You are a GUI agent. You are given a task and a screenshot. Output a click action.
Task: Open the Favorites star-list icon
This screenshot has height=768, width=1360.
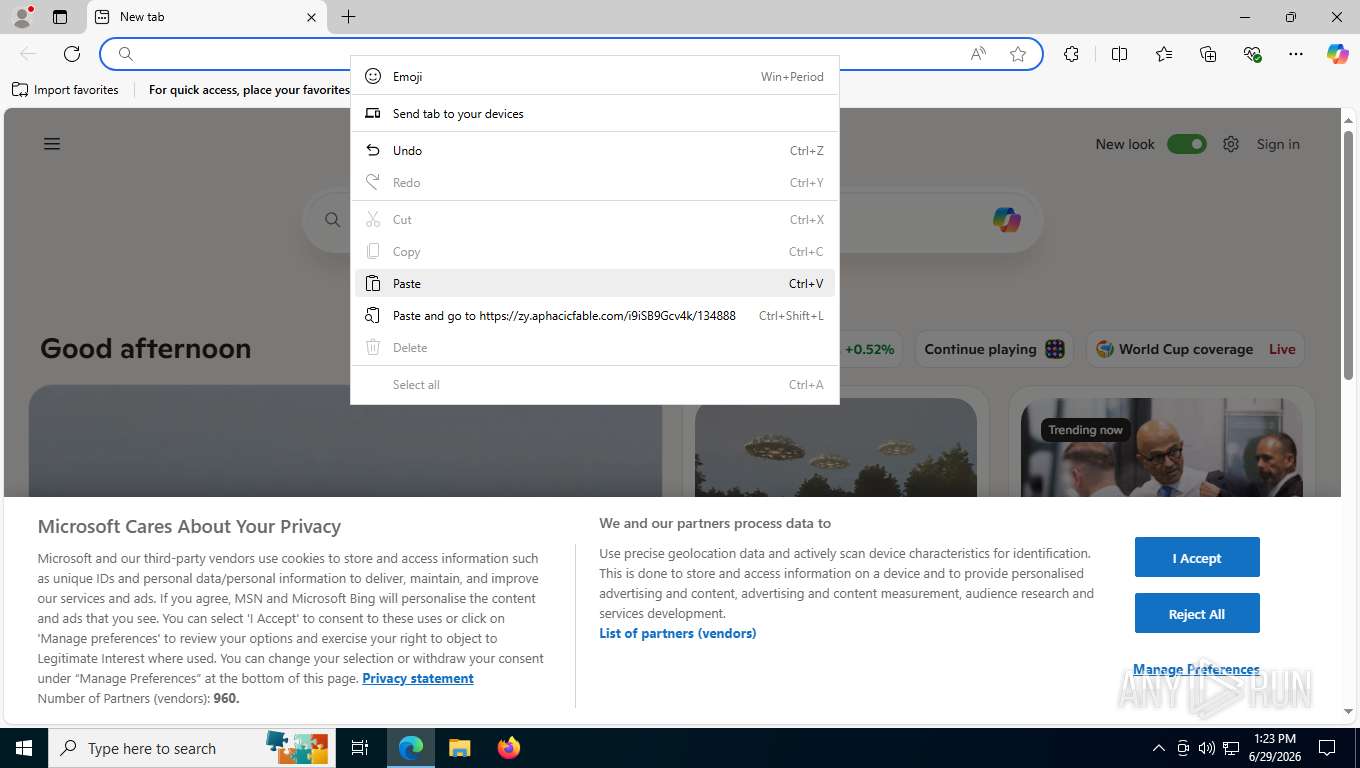[1164, 54]
